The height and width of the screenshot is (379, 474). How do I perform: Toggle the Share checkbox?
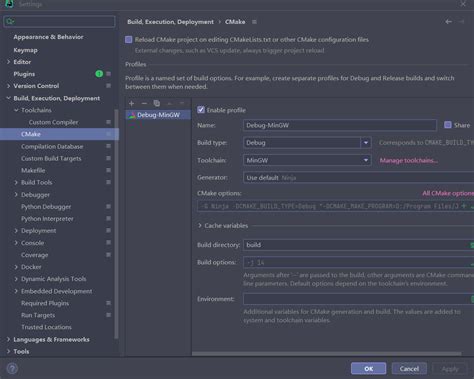click(x=448, y=125)
